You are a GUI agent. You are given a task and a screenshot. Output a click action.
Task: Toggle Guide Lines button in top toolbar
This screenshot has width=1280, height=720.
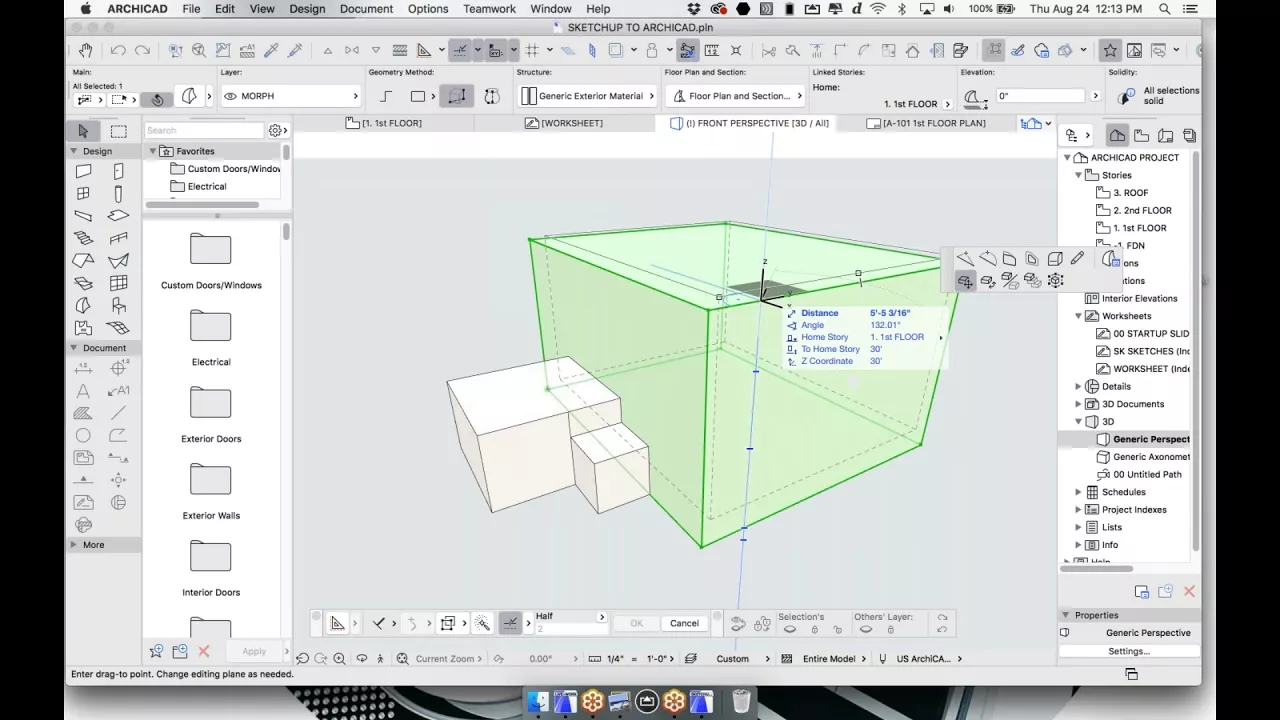[460, 50]
